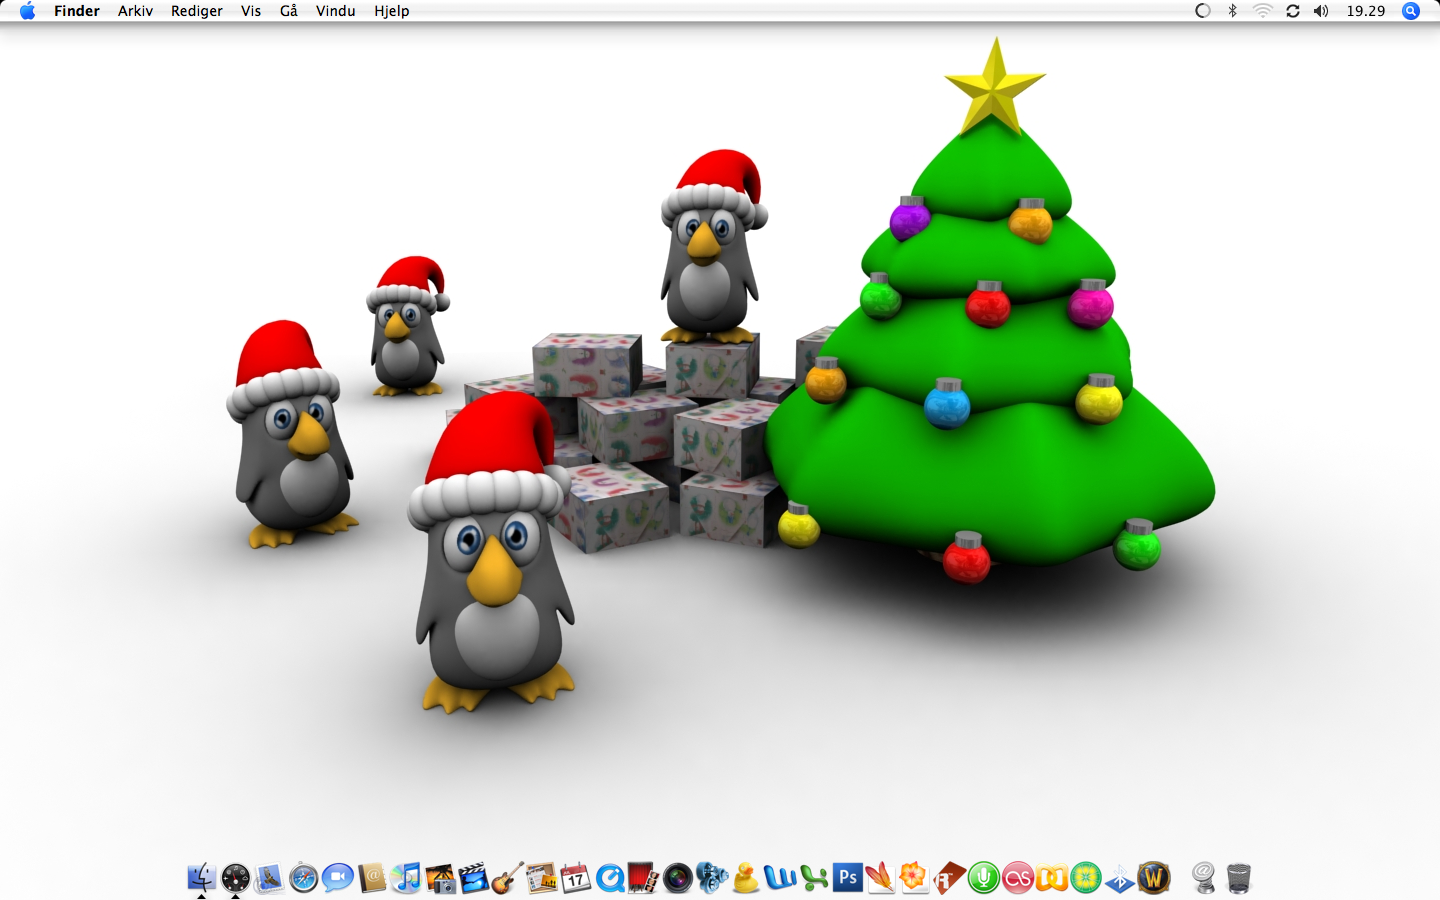Open Bluetooth status menu in menu bar
Viewport: 1440px width, 900px height.
tap(1233, 11)
